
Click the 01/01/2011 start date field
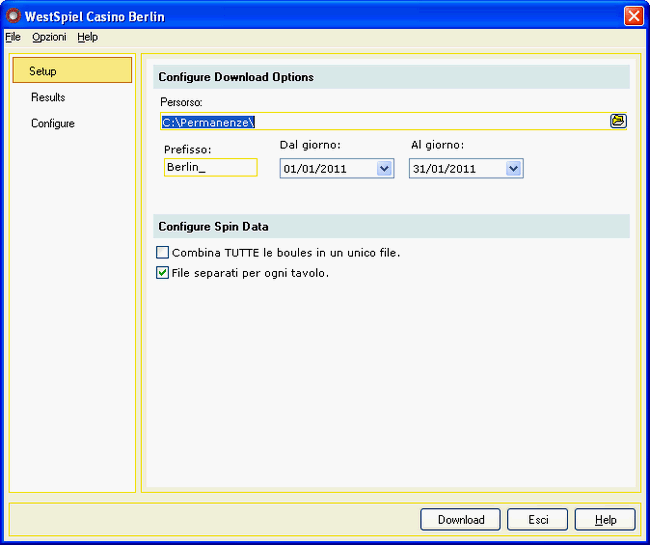(328, 169)
